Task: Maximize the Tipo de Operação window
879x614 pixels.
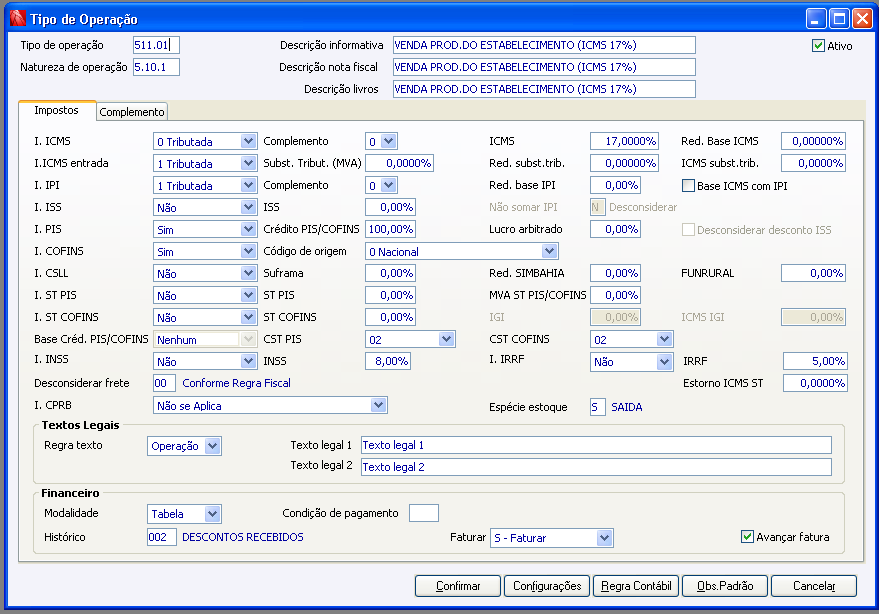Action: tap(839, 18)
